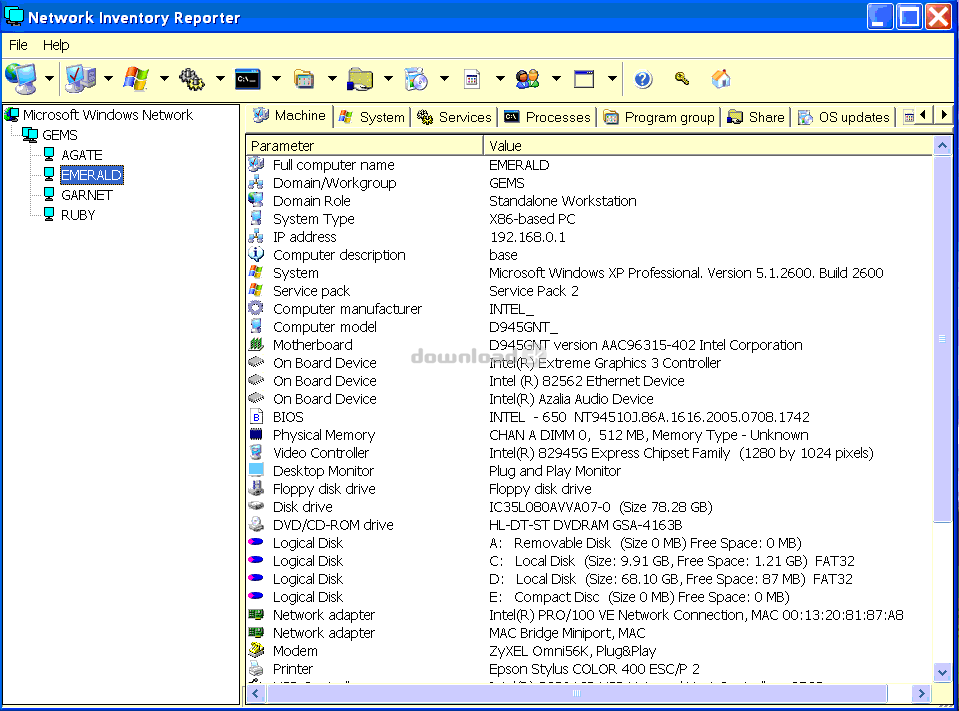The height and width of the screenshot is (711, 959).
Task: Click the network globe monitor toolbar icon
Action: [21, 79]
